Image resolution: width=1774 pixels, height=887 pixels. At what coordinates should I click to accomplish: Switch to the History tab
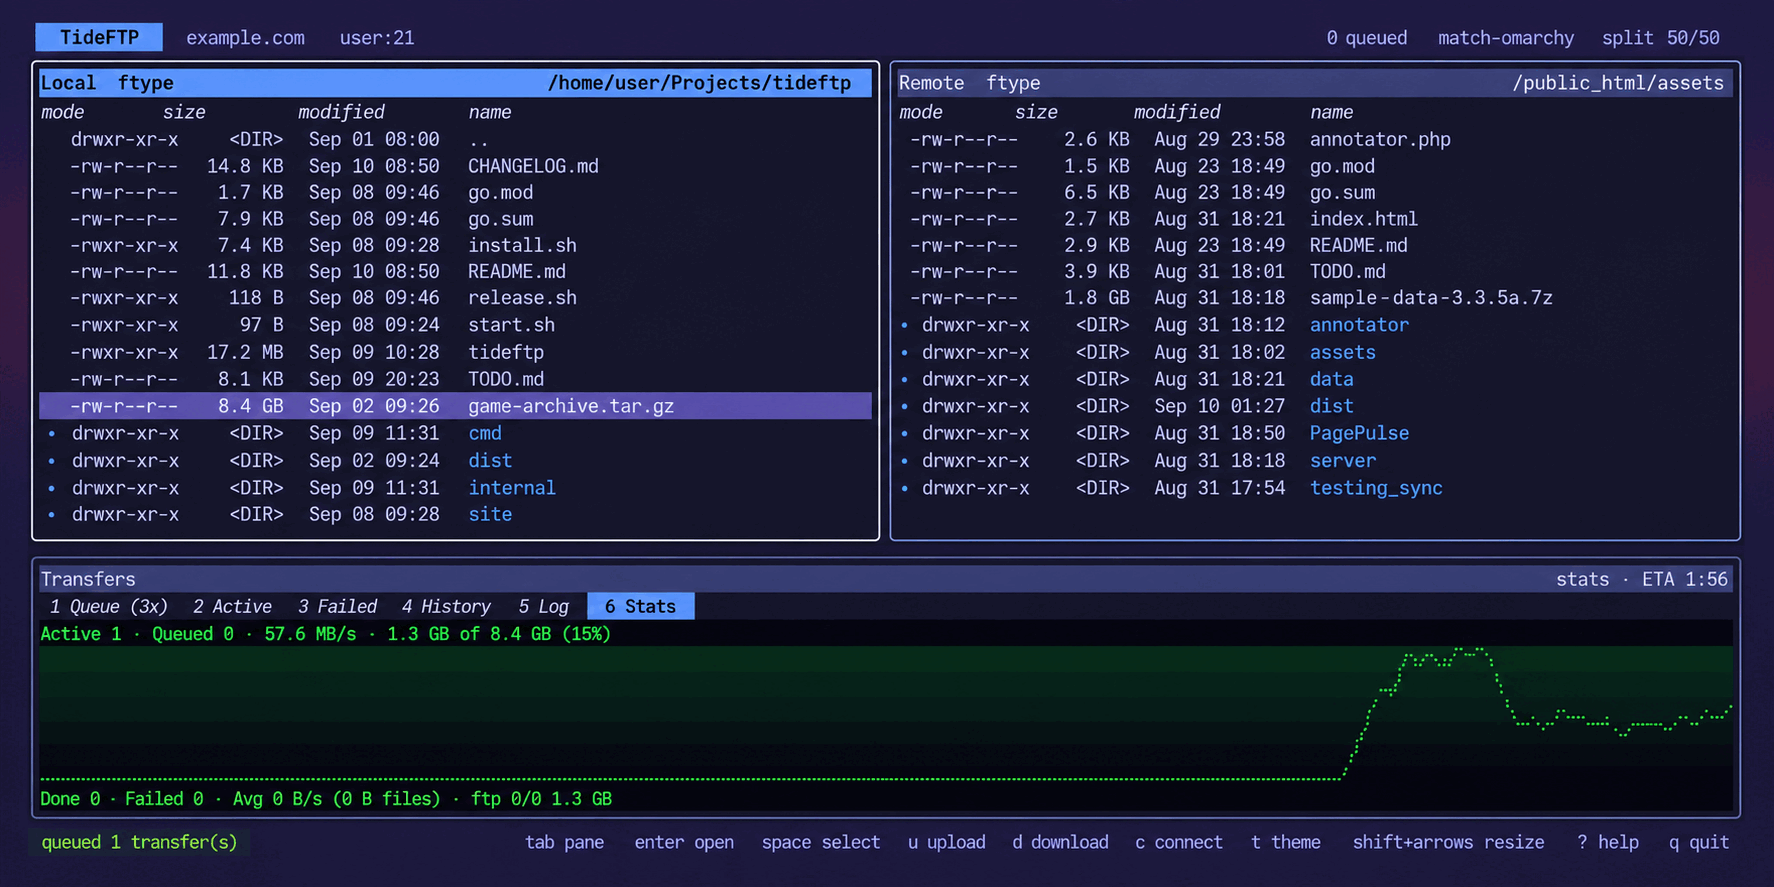[x=446, y=606]
